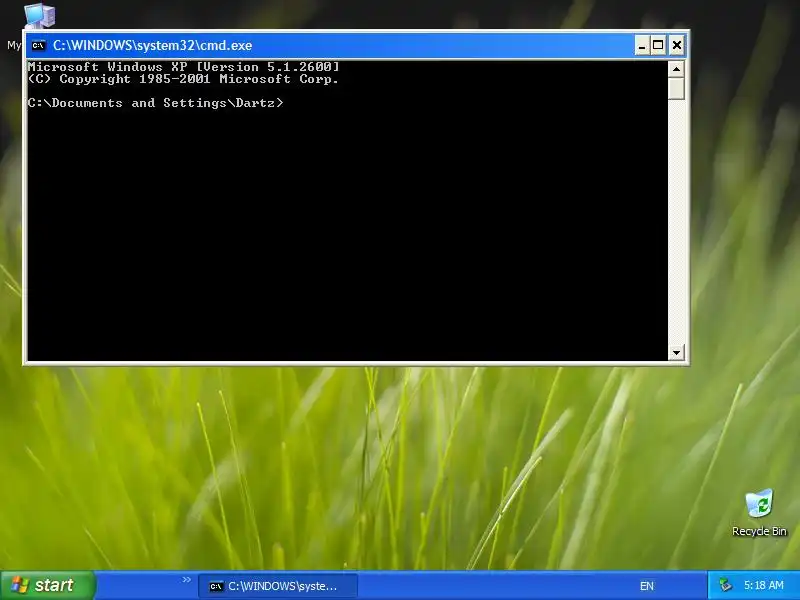Image resolution: width=800 pixels, height=600 pixels.
Task: Close the cmd.exe window
Action: tap(677, 45)
